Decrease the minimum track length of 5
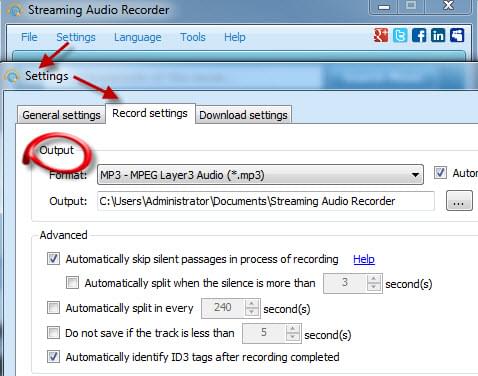478x376 pixels. pyautogui.click(x=293, y=337)
